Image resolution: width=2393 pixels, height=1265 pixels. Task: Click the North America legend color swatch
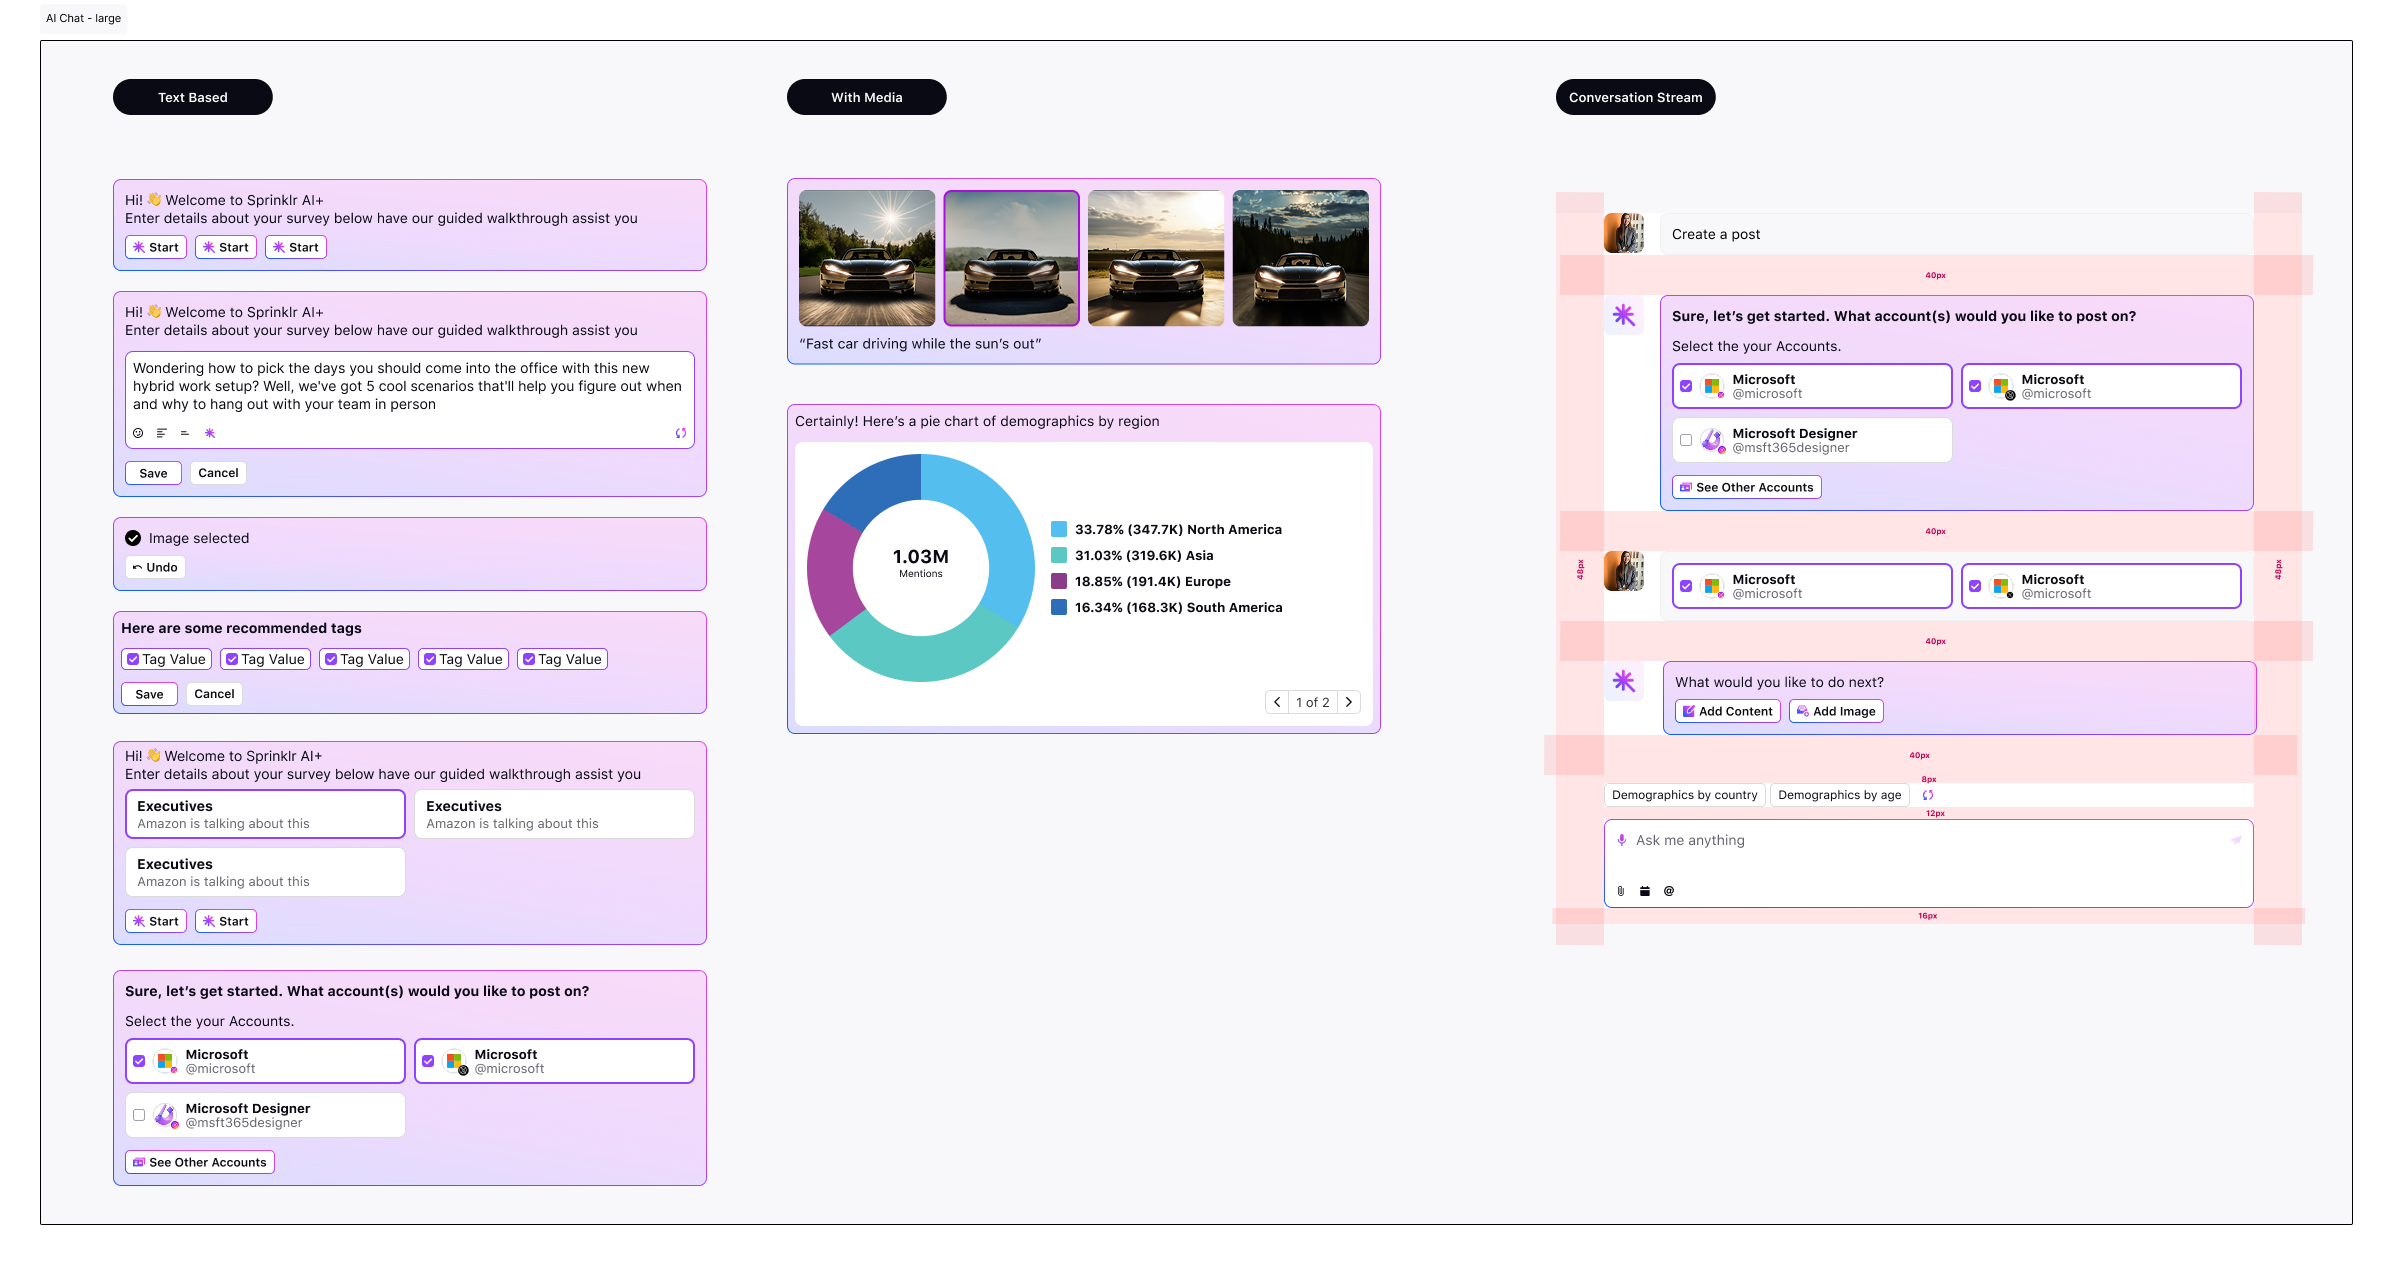coord(1058,528)
